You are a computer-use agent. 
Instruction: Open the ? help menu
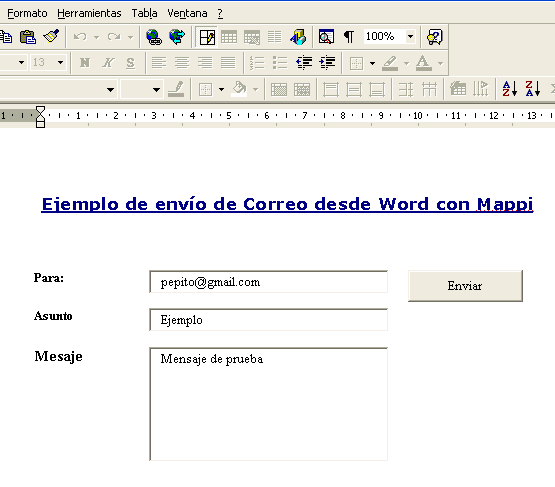(220, 13)
